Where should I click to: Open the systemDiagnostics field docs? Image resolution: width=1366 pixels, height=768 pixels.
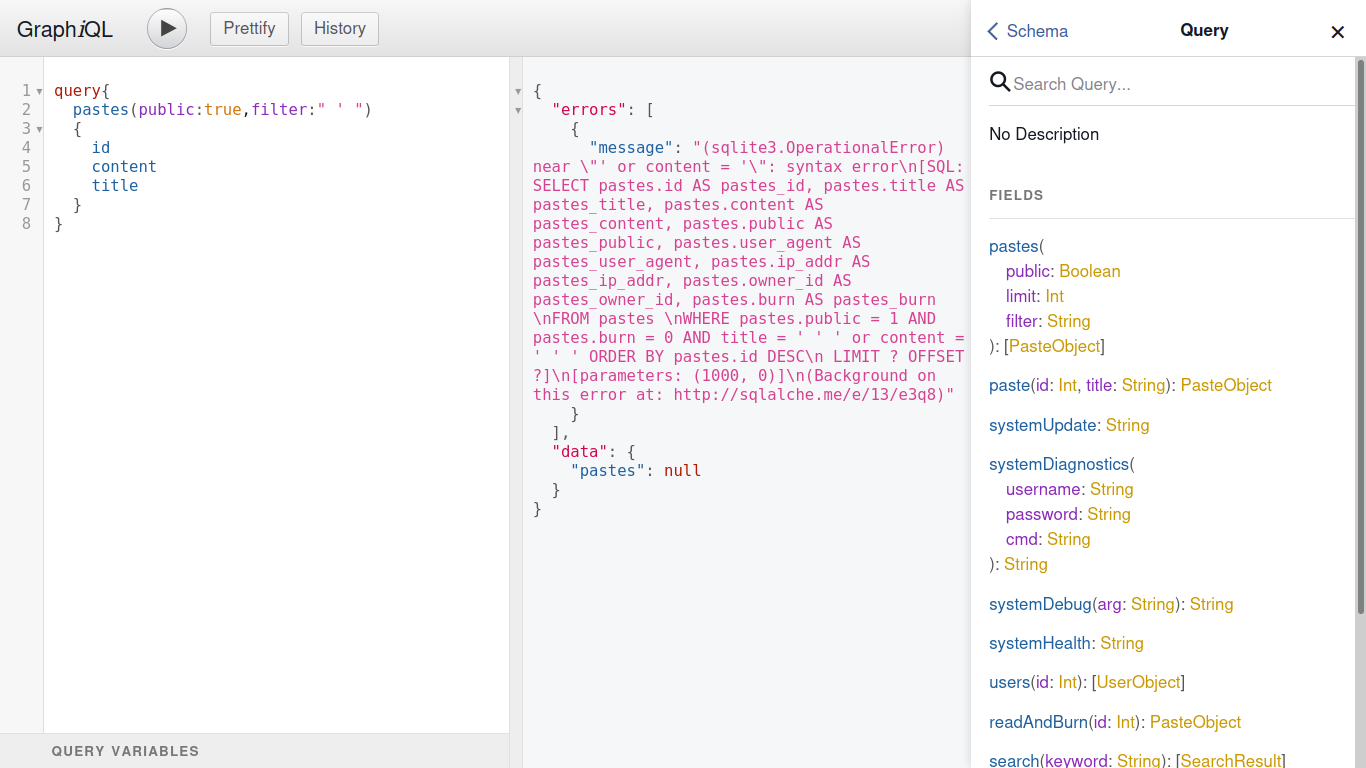coord(1058,464)
